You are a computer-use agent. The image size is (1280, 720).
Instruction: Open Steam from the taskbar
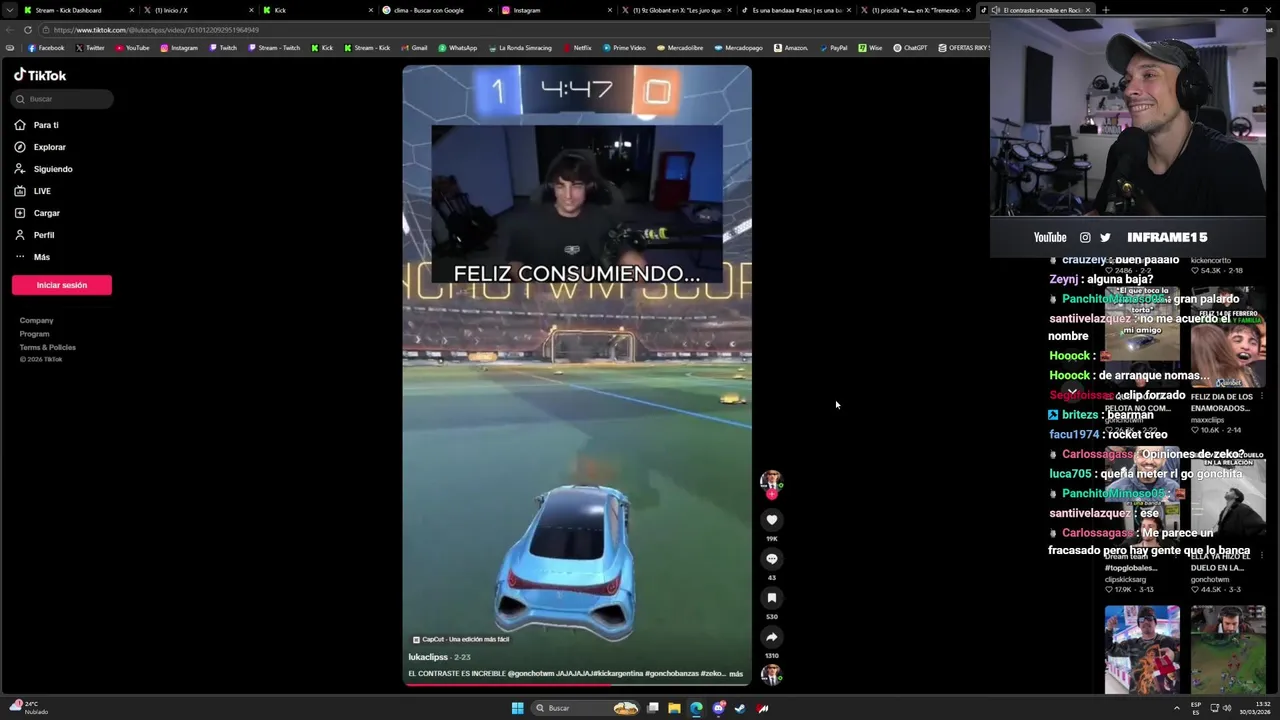coord(740,708)
